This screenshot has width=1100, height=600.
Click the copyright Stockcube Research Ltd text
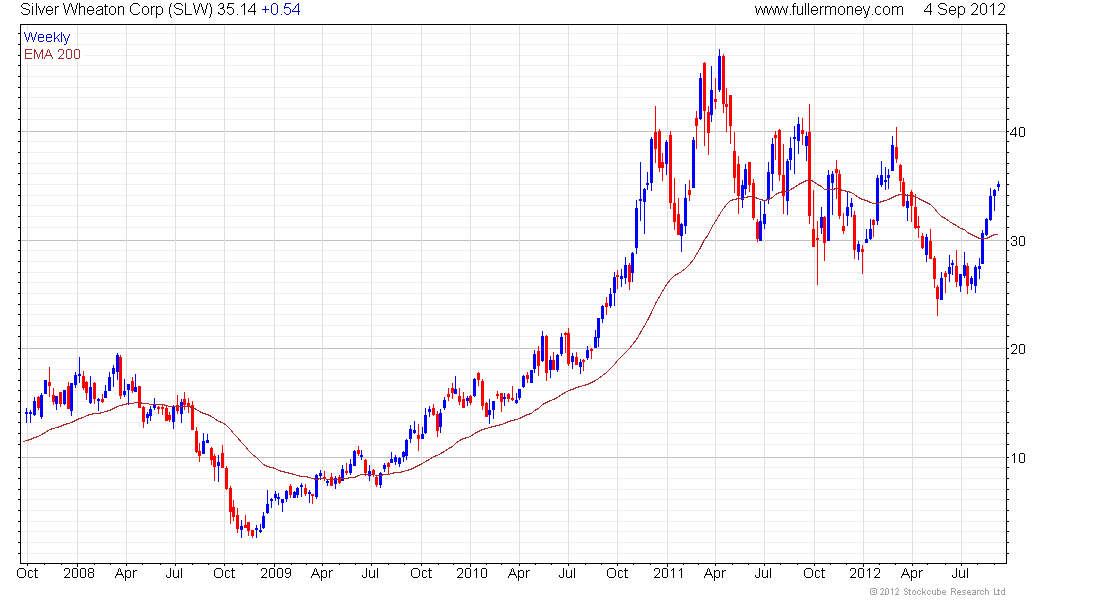937,592
